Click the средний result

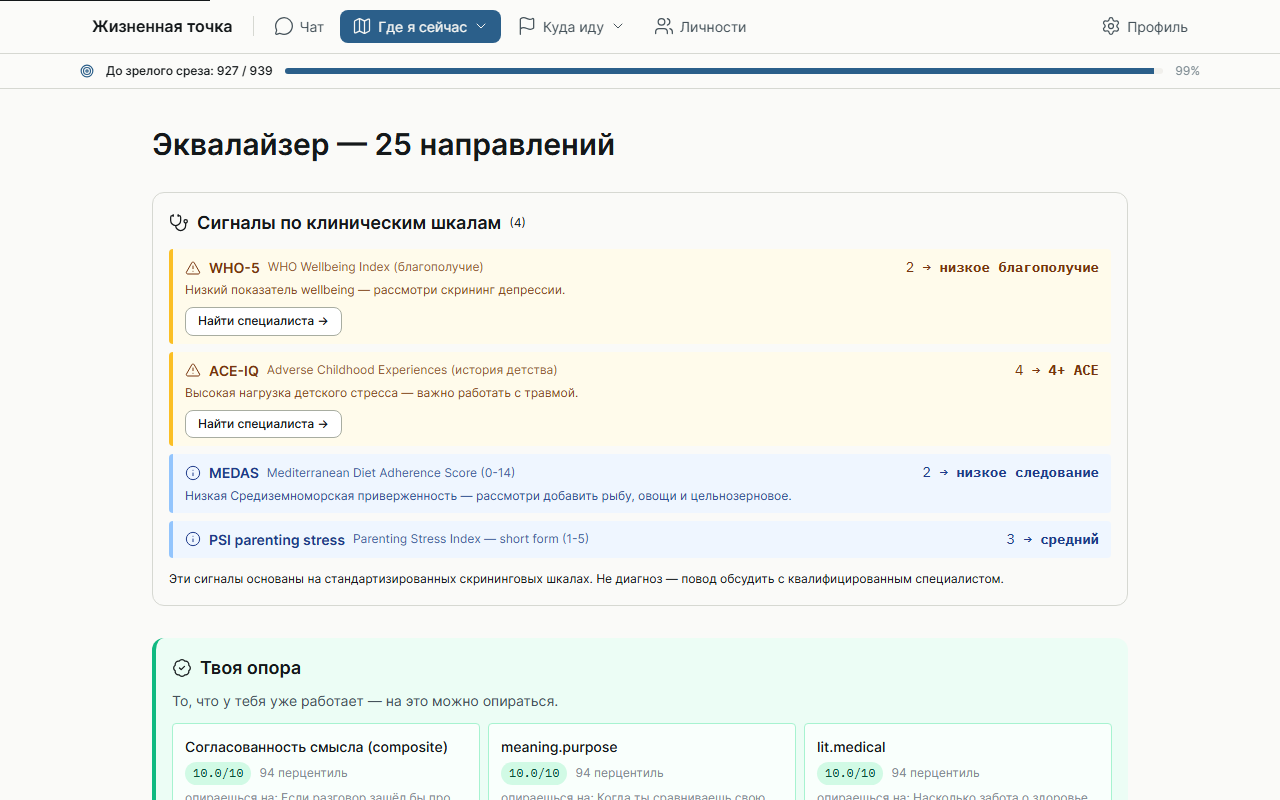click(x=1069, y=540)
